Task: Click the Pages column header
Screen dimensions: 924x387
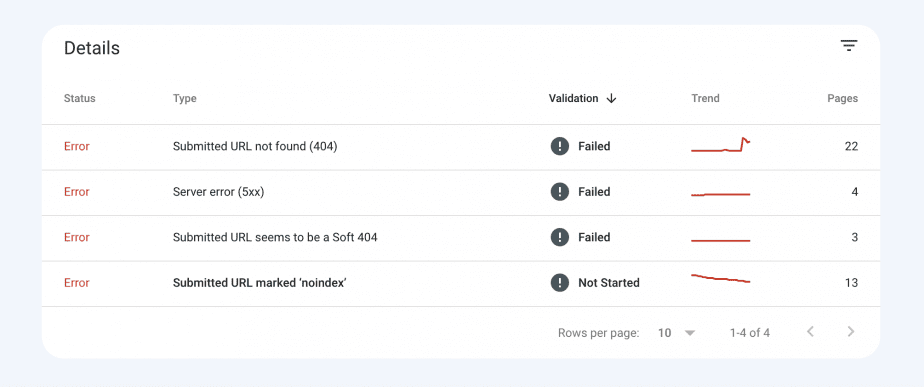Action: tap(843, 98)
